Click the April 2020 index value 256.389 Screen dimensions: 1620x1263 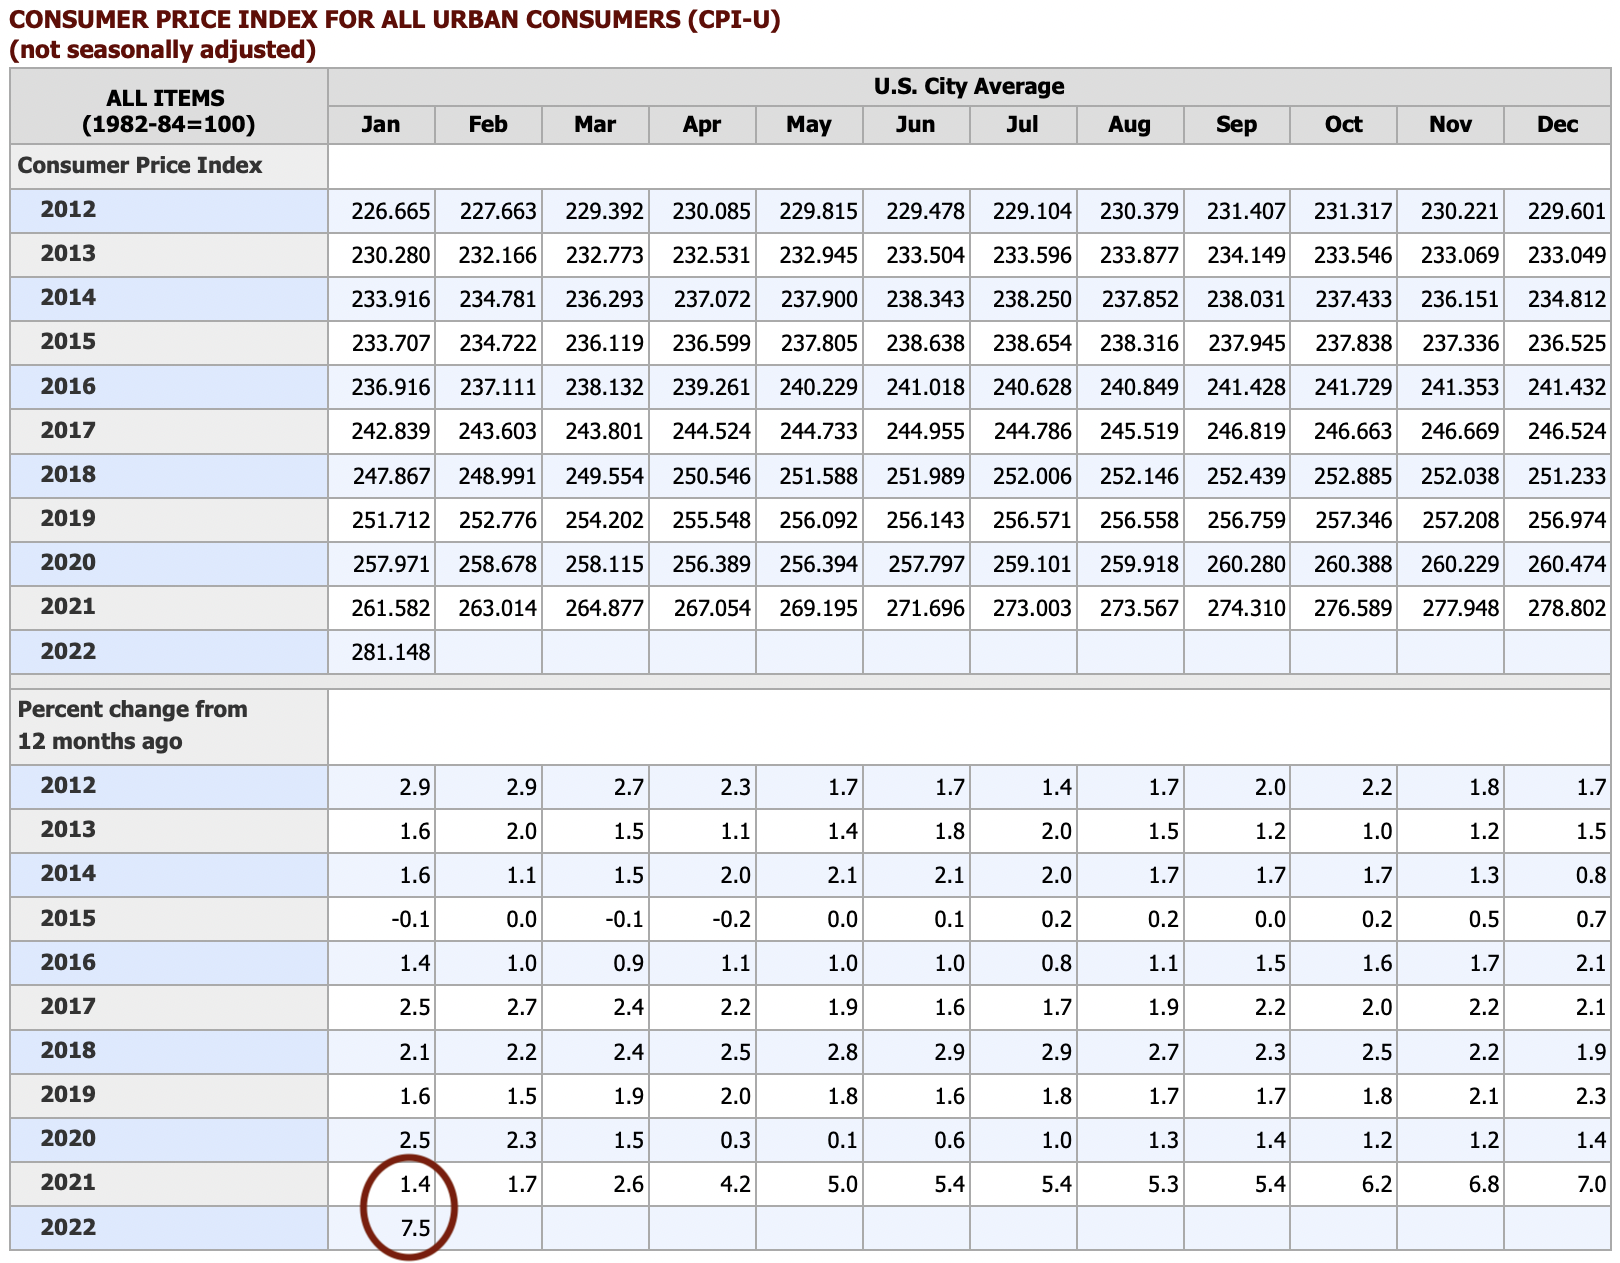[712, 565]
